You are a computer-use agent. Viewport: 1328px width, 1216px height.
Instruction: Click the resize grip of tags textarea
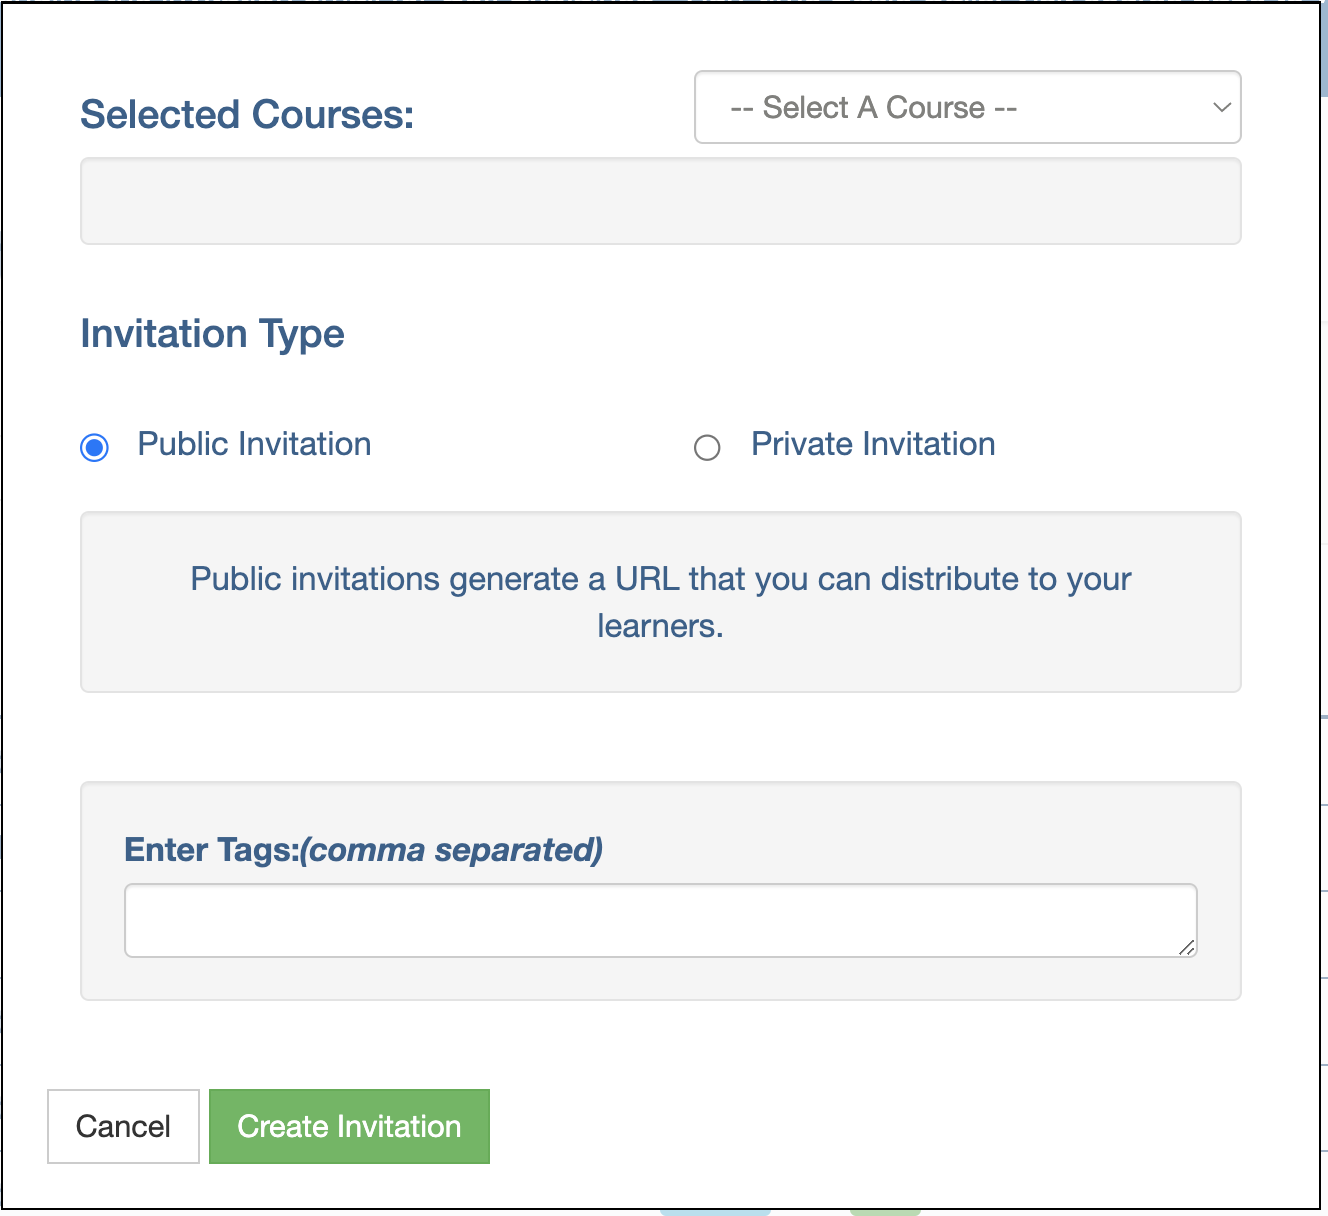tap(1186, 947)
